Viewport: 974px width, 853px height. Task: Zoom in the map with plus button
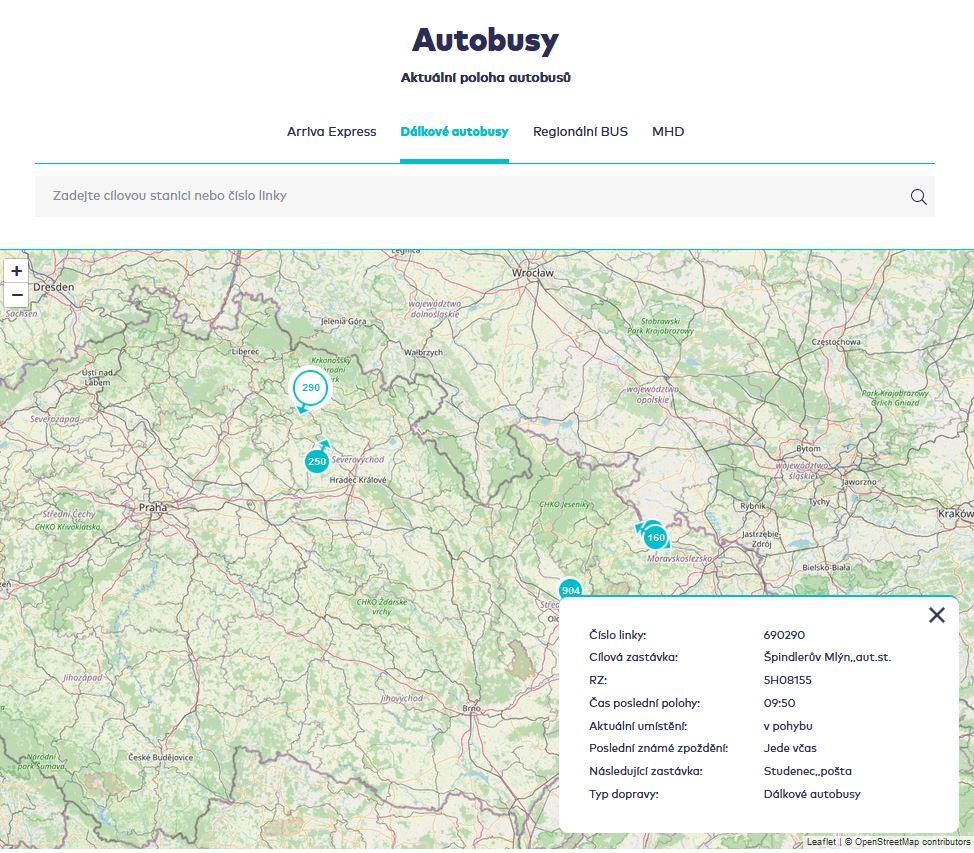tap(17, 271)
